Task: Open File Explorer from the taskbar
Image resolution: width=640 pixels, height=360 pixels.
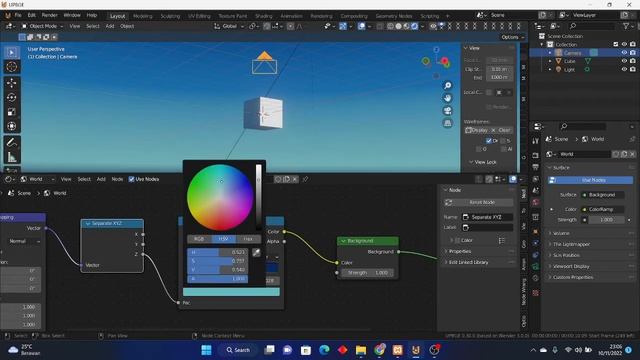Action: (x=361, y=350)
